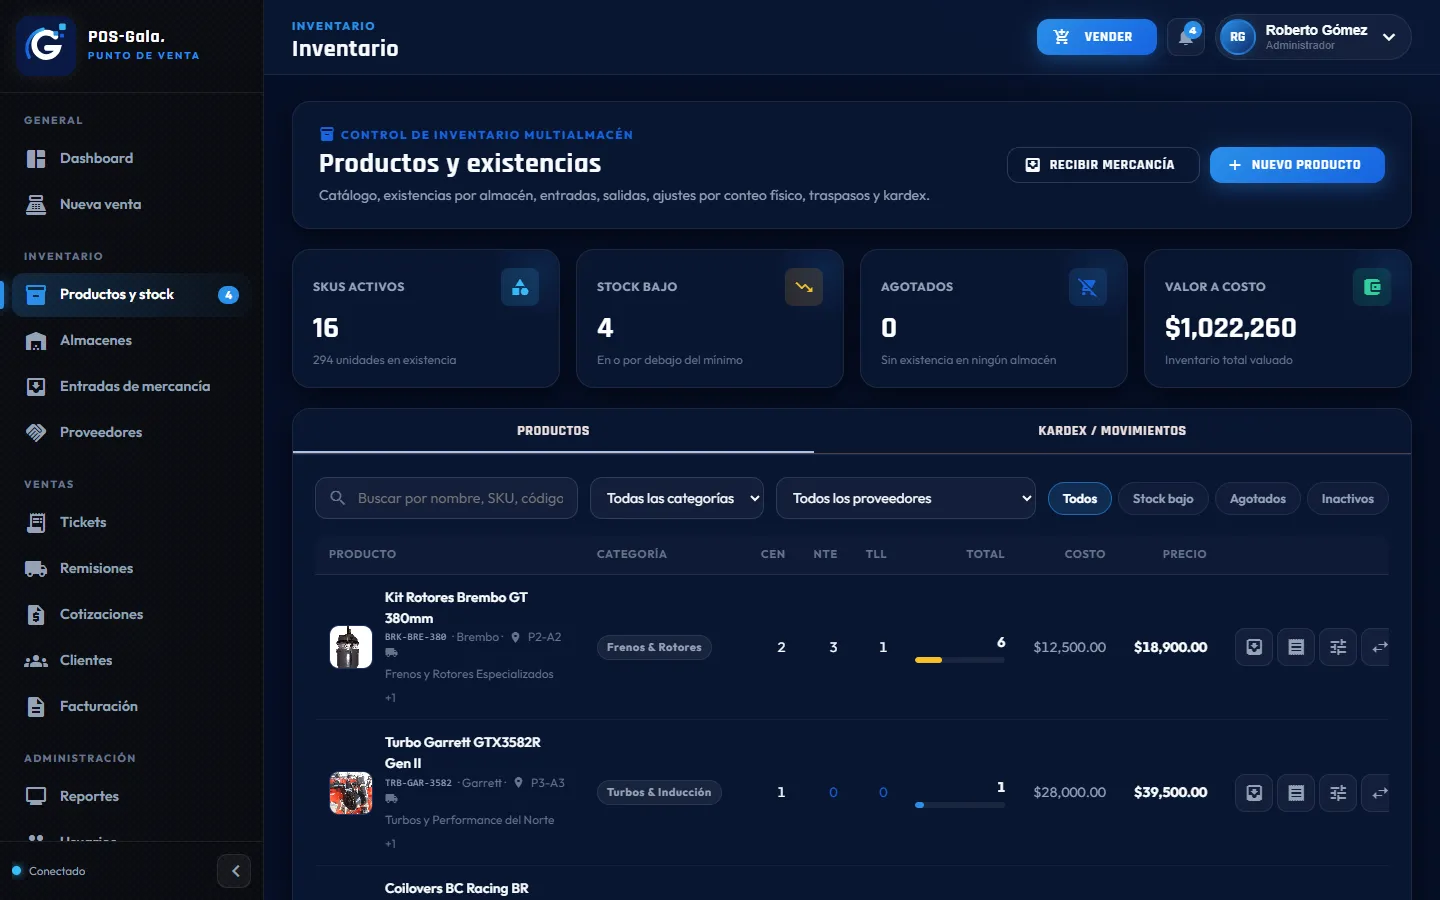The image size is (1440, 900).
Task: Open Facturación in the sidebar
Action: click(131, 706)
